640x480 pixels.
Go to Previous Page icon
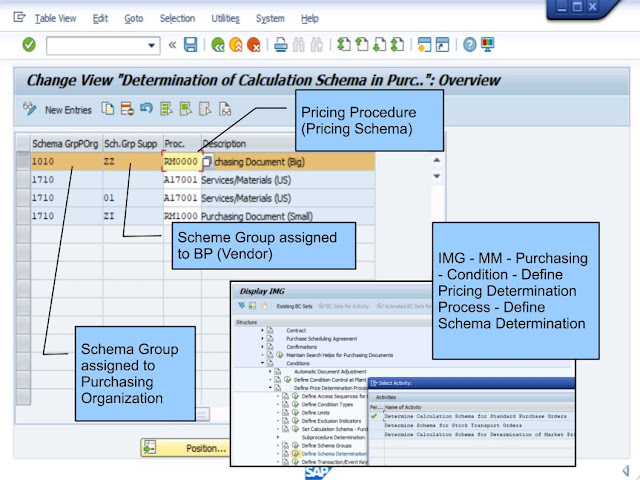(x=362, y=44)
